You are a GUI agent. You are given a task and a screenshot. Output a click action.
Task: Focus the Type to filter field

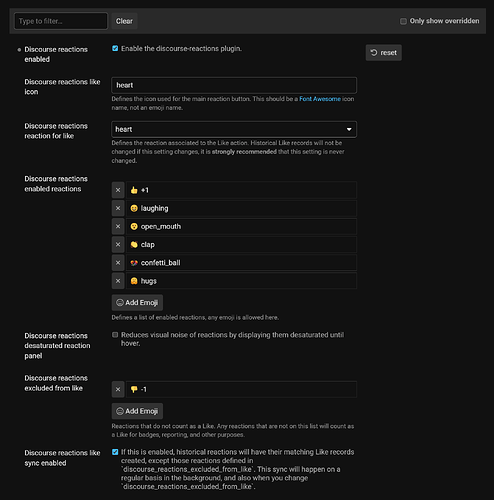pyautogui.click(x=61, y=21)
